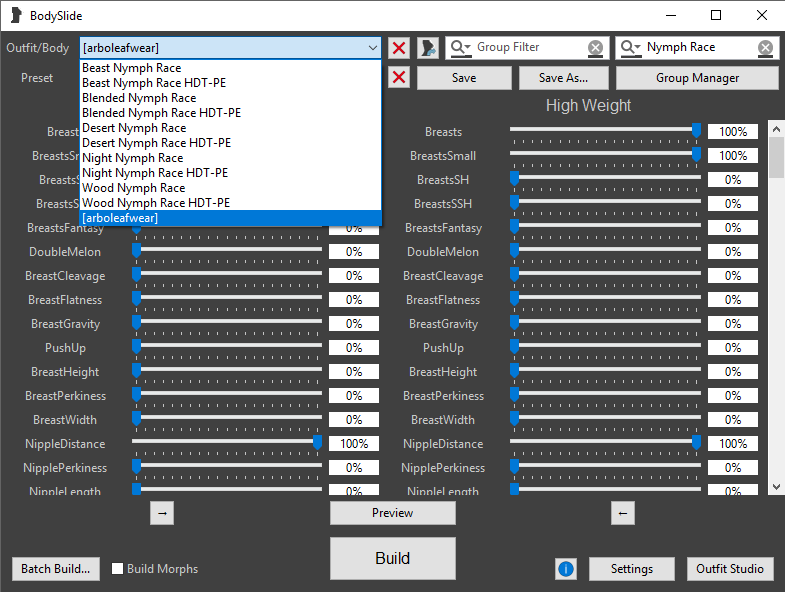Adjust low weight BreastGravity slider

pyautogui.click(x=136, y=323)
